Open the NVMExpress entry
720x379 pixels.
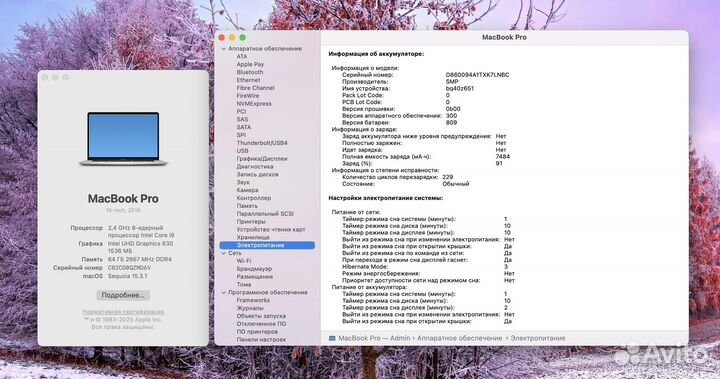tap(254, 103)
